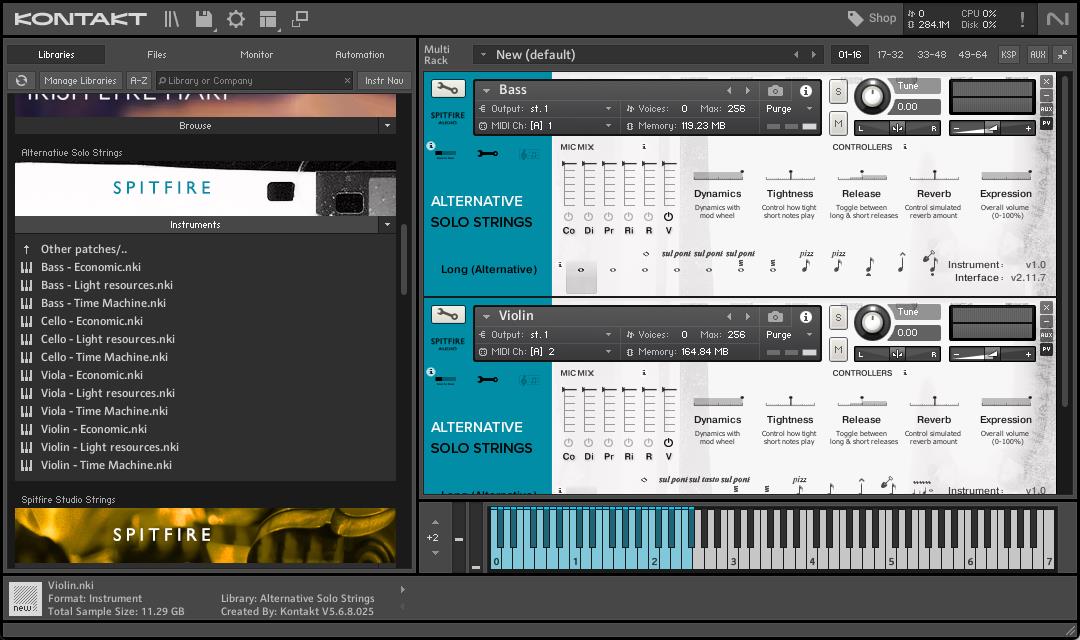Click the Instr Nav button
This screenshot has height=640, width=1080.
384,81
